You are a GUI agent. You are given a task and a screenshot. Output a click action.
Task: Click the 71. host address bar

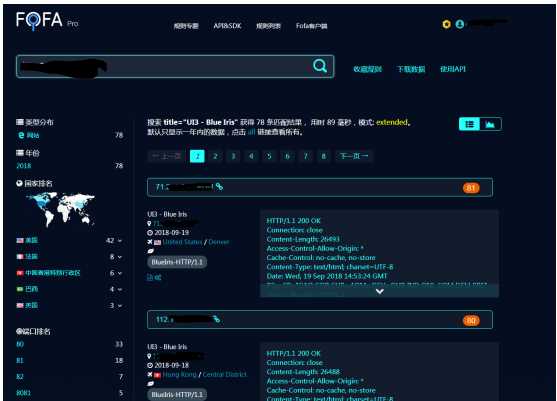point(320,187)
